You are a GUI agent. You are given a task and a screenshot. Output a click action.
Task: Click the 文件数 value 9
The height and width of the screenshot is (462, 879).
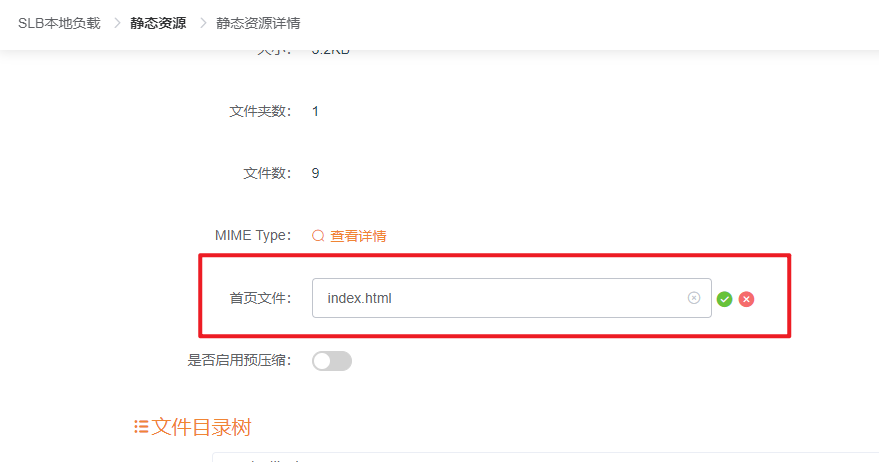click(x=315, y=173)
